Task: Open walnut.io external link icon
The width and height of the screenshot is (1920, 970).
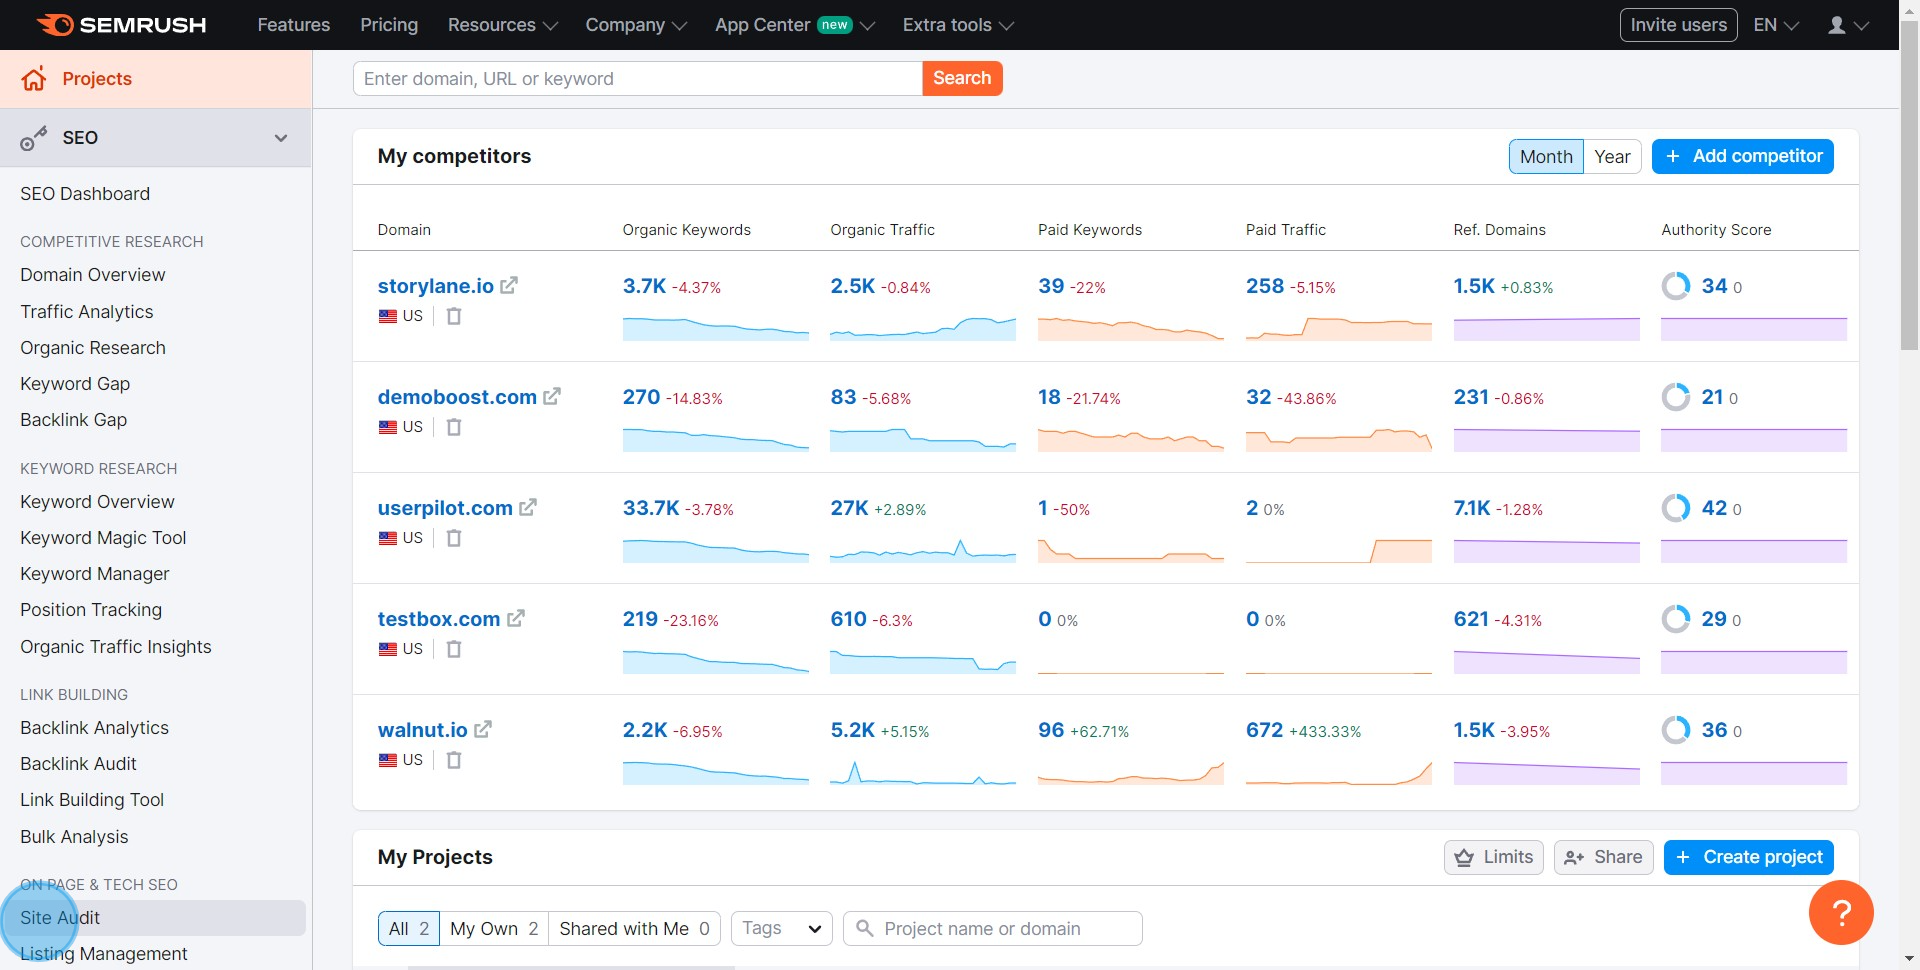Action: [483, 730]
